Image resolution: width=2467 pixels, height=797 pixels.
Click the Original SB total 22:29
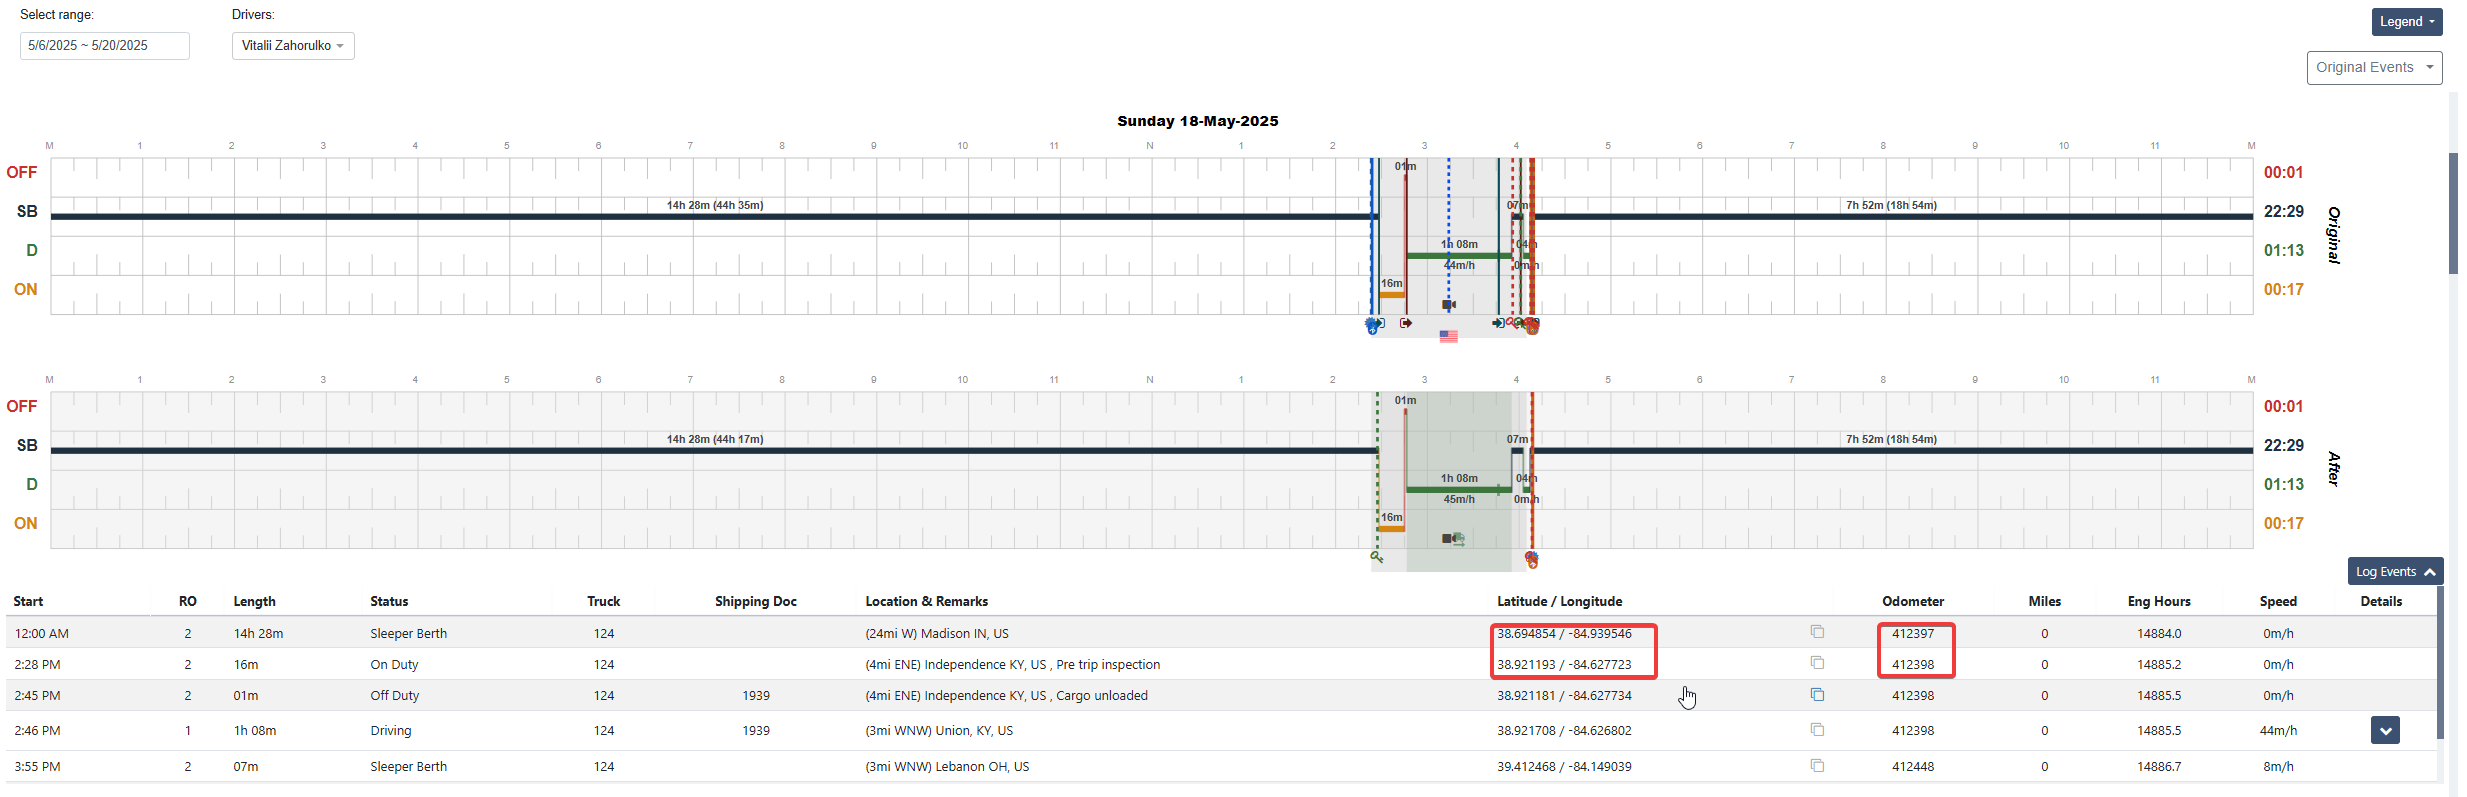2284,211
